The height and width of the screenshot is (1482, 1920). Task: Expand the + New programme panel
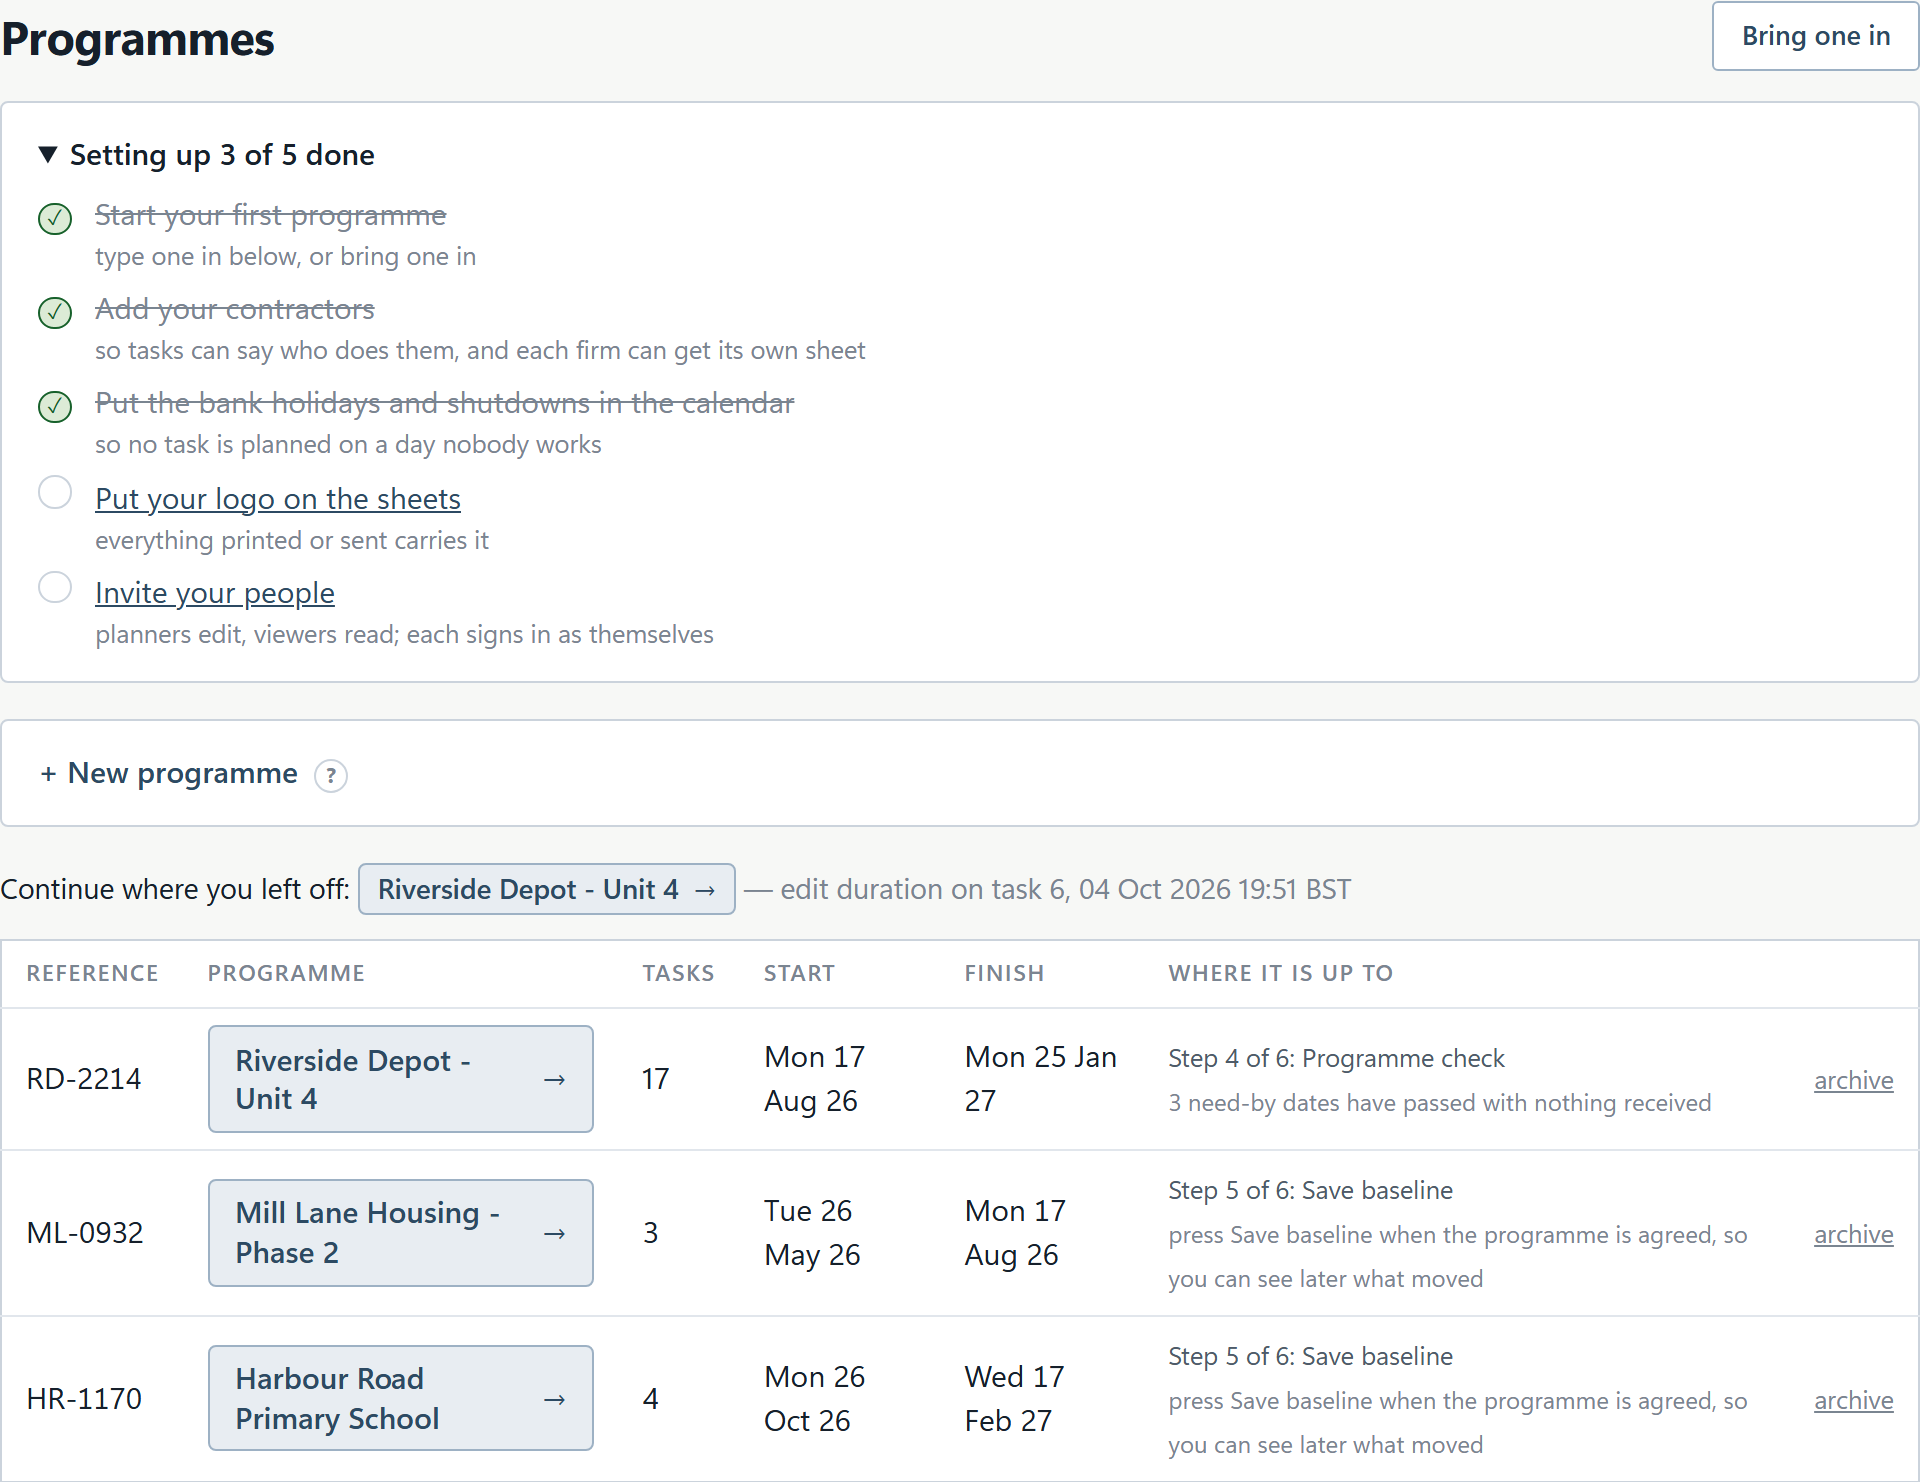pos(169,773)
